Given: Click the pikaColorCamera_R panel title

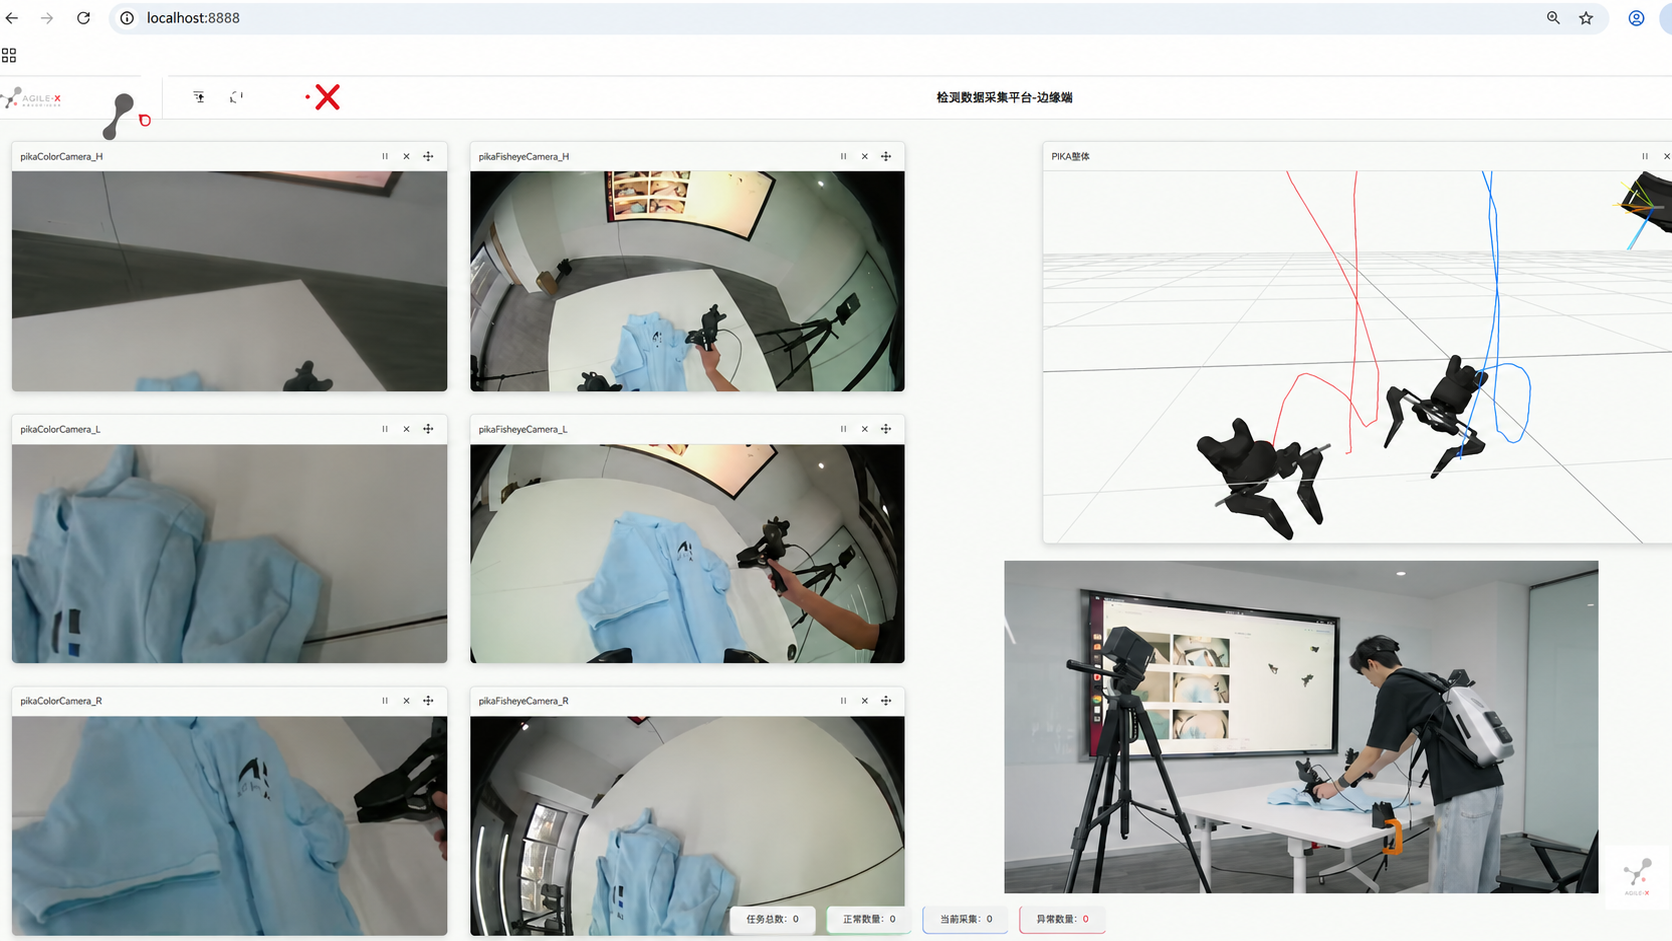Looking at the screenshot, I should [61, 701].
